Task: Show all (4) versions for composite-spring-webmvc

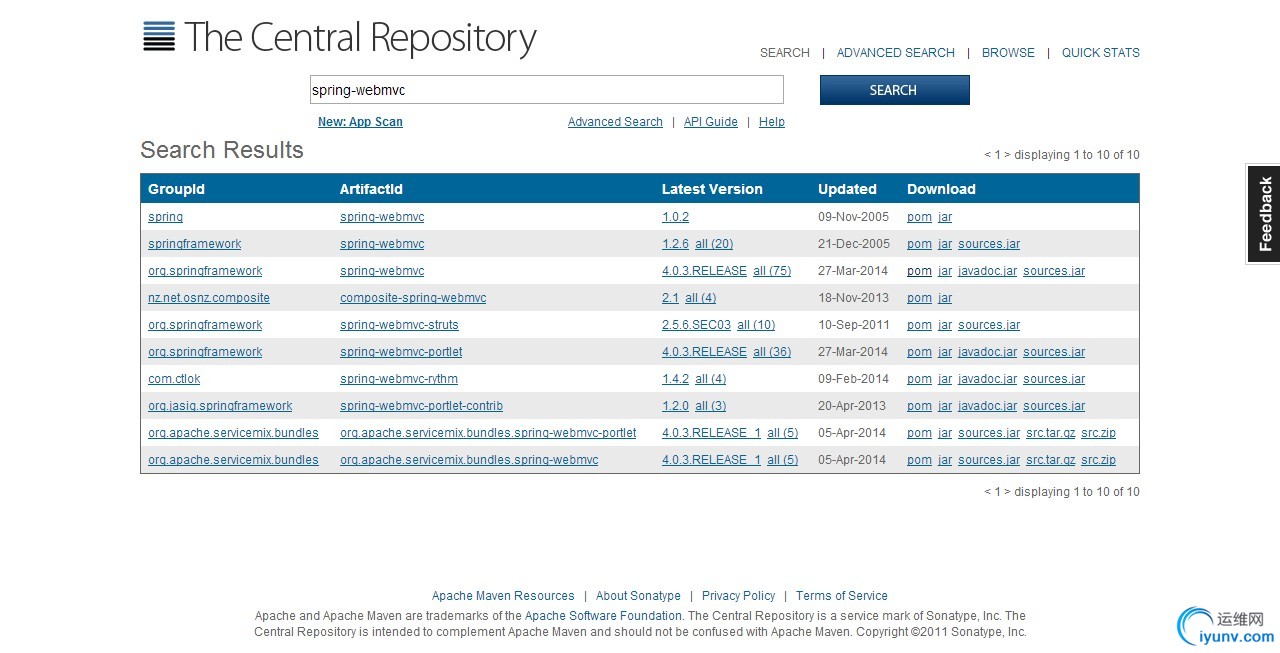Action: (x=700, y=298)
